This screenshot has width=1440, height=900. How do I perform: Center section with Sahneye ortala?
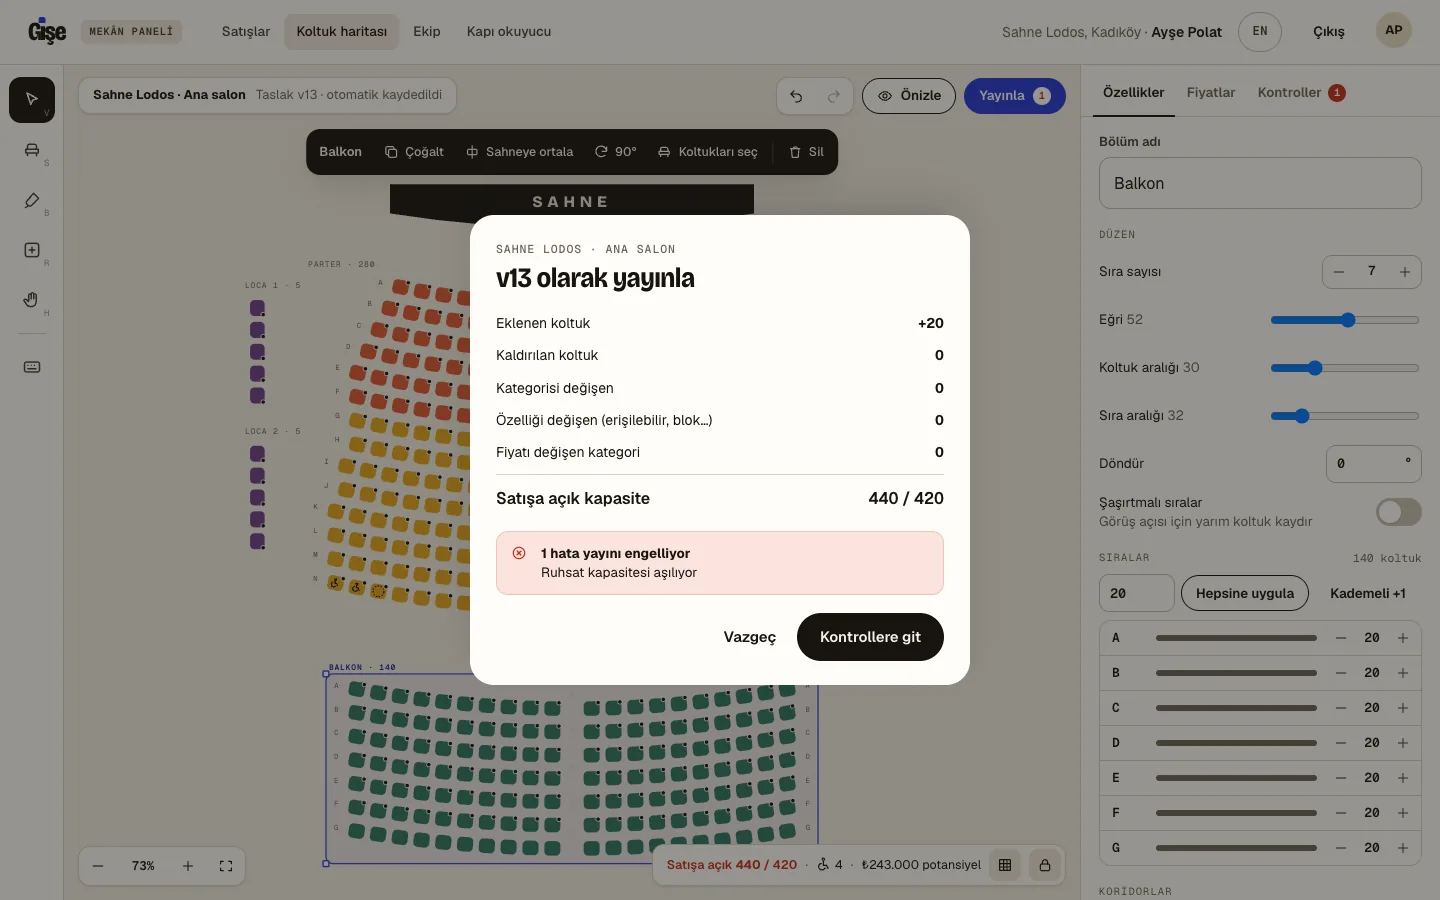click(x=520, y=152)
